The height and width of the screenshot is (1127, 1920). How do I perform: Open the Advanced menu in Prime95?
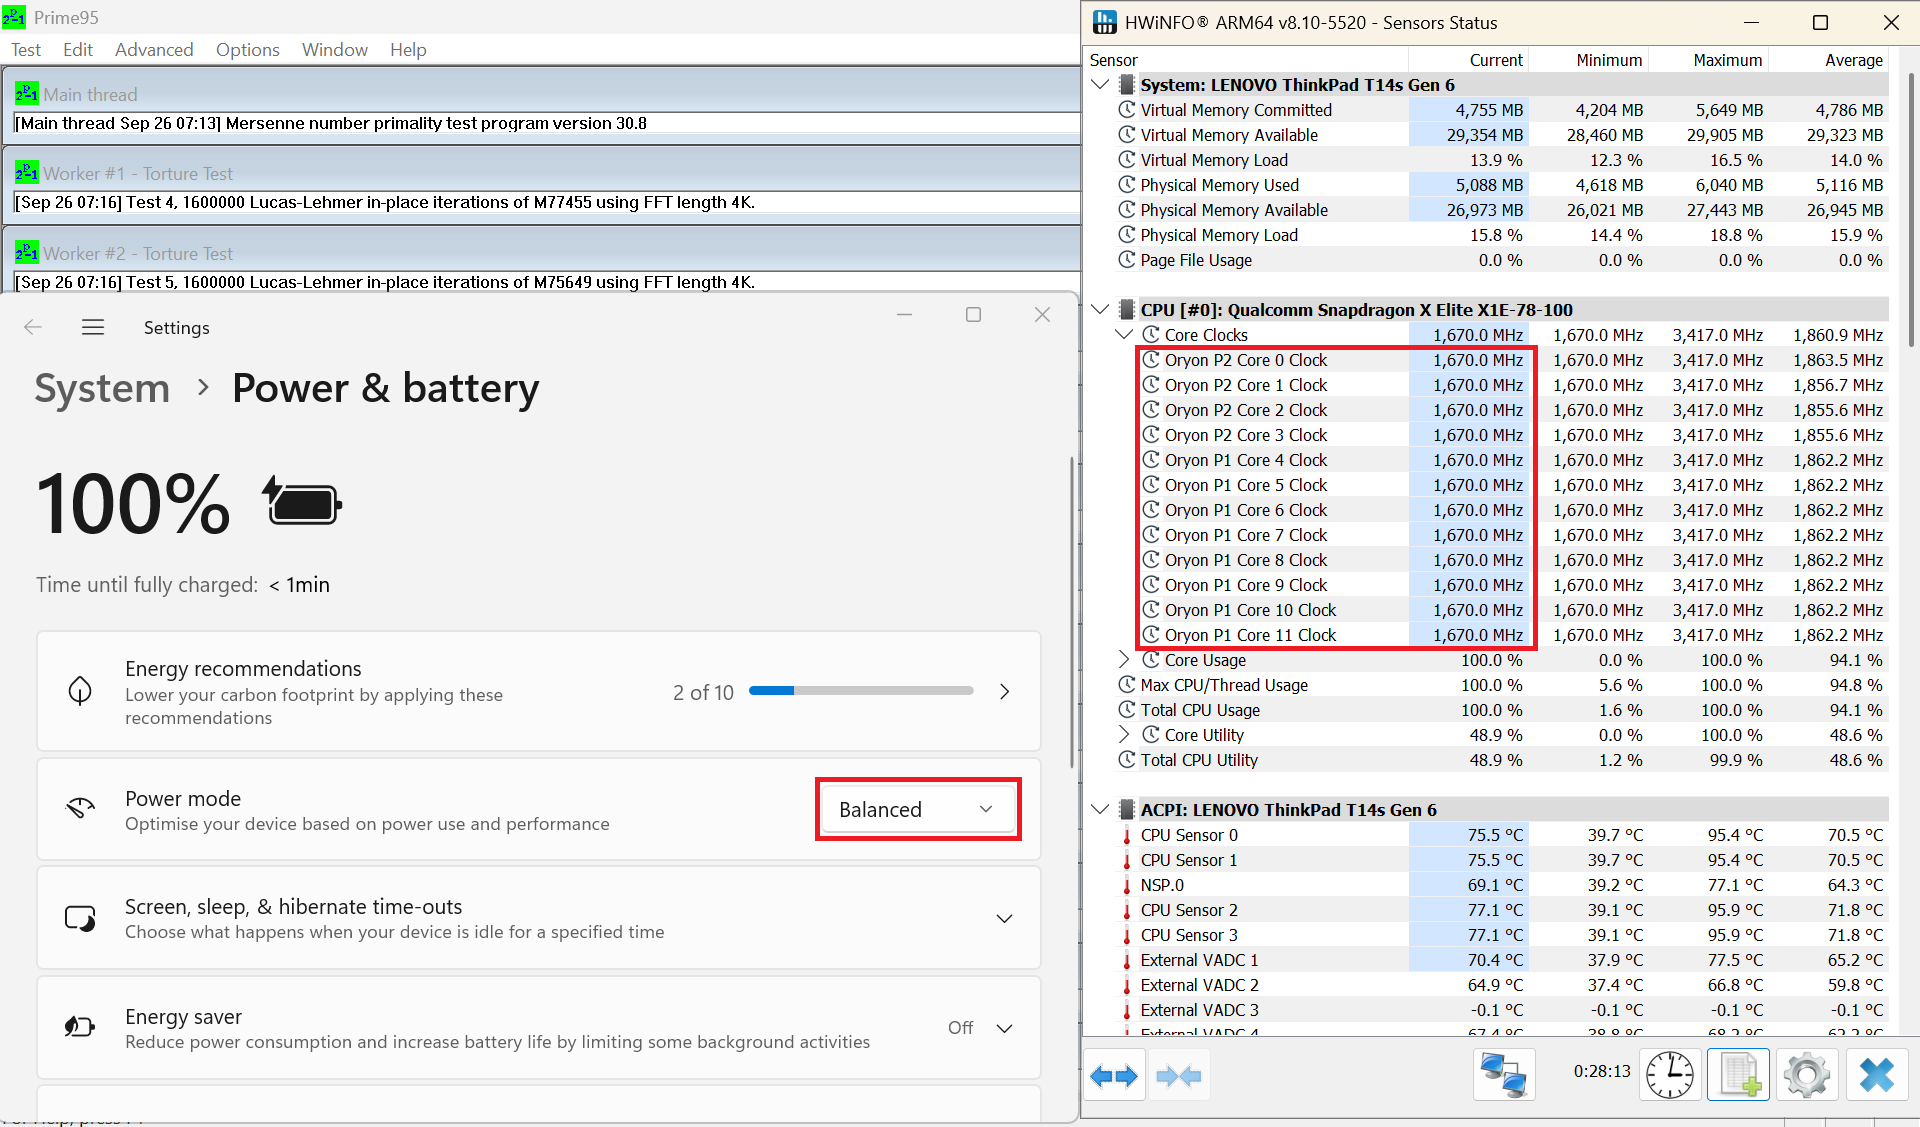[x=154, y=50]
